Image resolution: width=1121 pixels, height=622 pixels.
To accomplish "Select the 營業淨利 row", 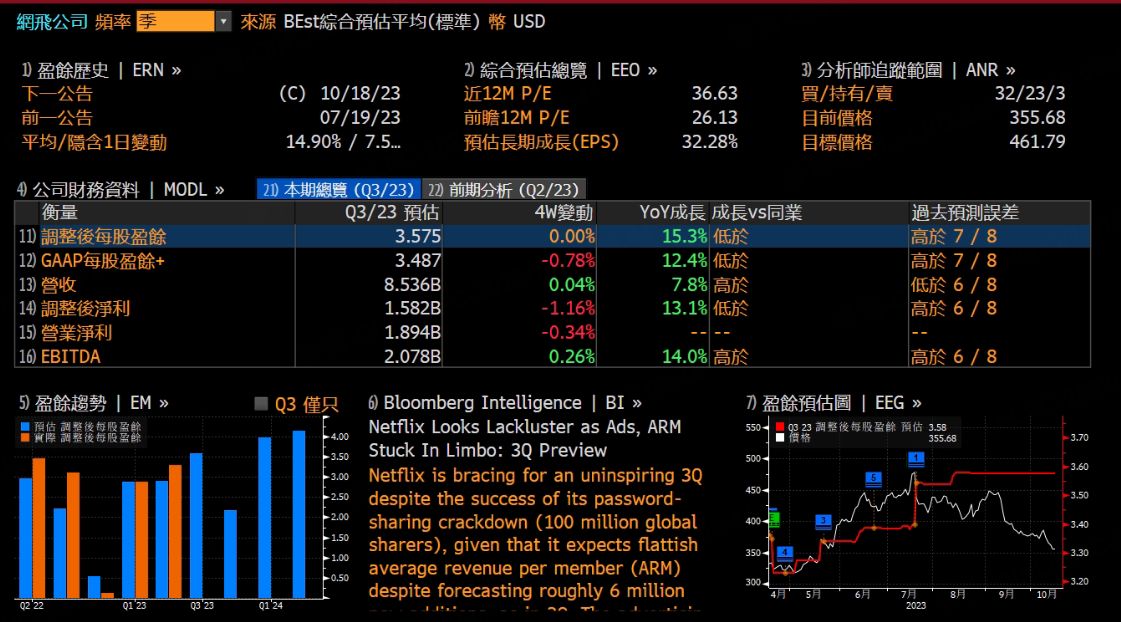I will (553, 332).
